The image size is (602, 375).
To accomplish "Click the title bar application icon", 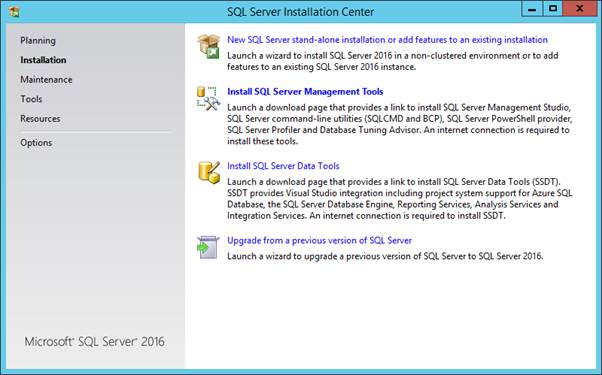I will [x=14, y=11].
